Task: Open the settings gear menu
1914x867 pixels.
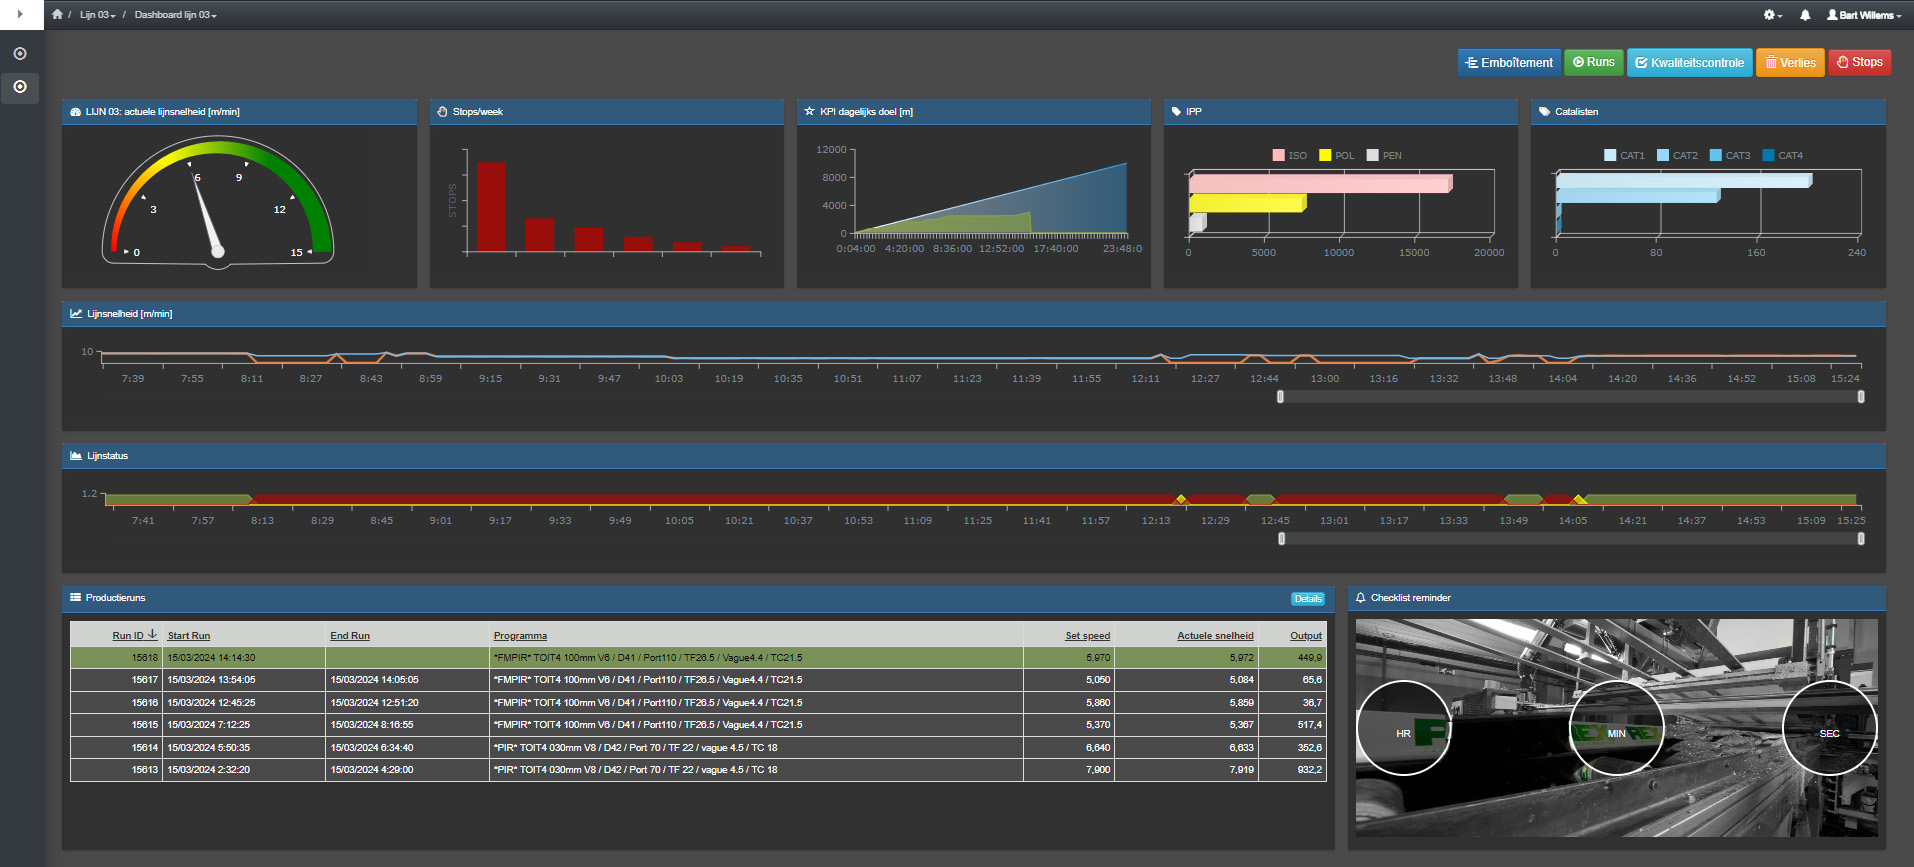Action: tap(1772, 15)
